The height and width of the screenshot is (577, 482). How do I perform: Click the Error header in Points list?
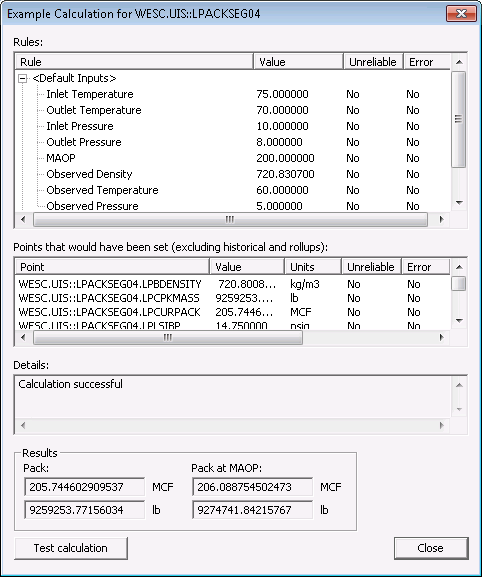pos(425,267)
